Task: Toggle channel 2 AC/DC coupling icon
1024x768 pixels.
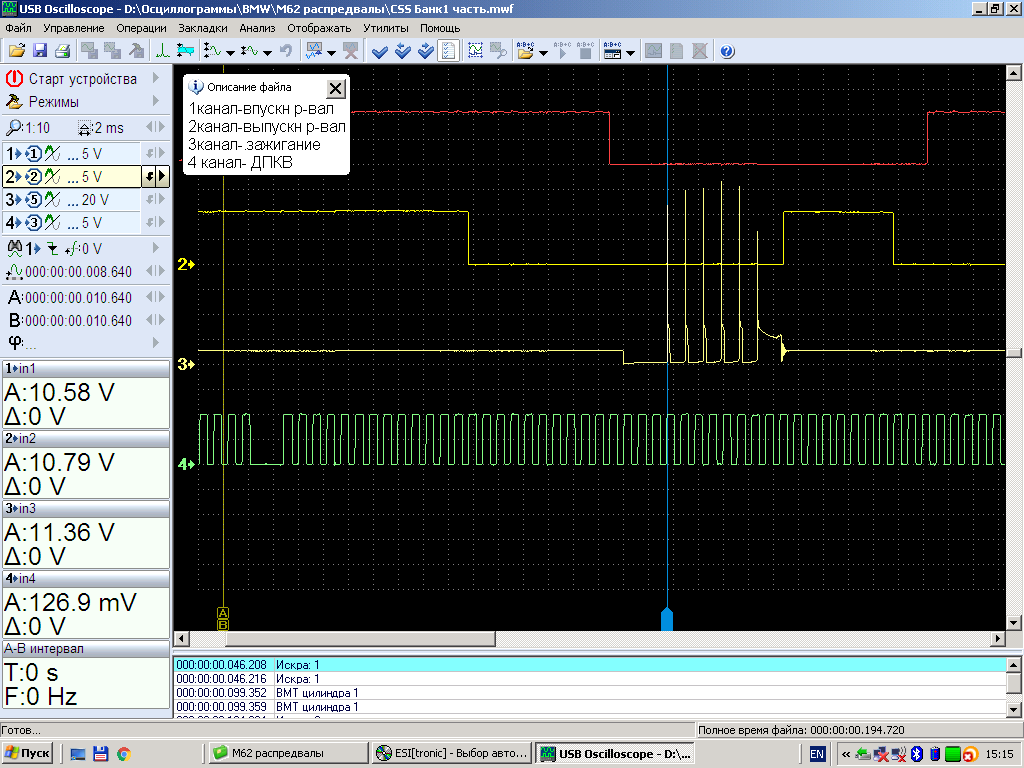Action: coord(53,177)
